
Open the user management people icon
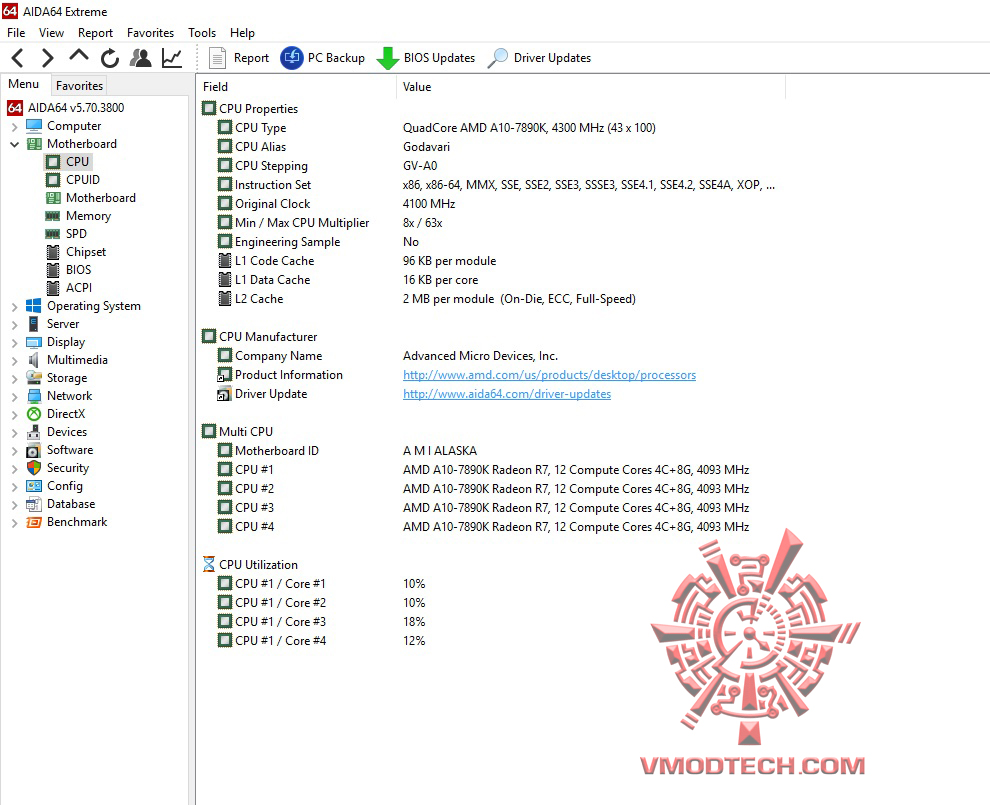coord(140,58)
